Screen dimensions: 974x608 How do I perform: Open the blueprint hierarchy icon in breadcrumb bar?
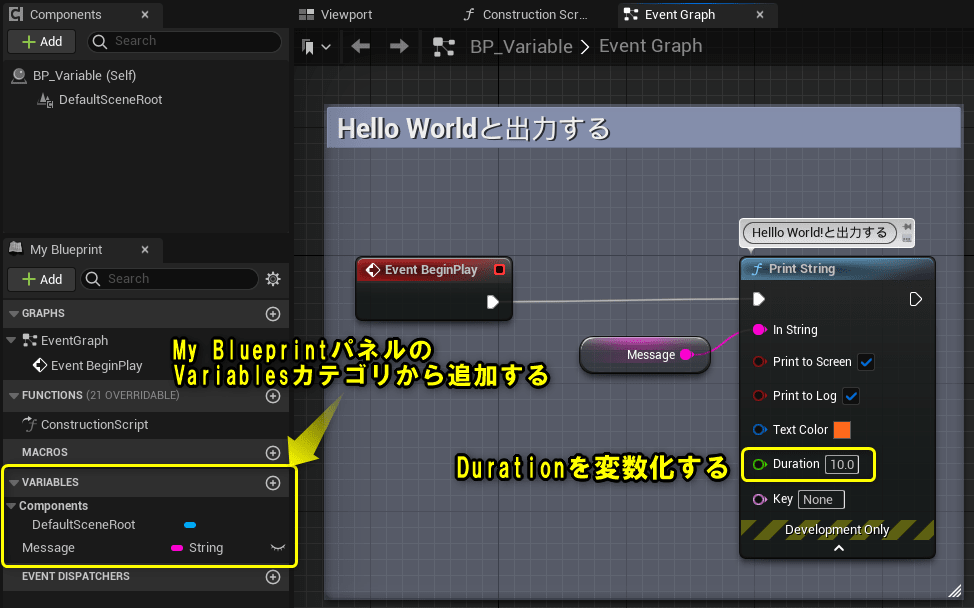click(444, 45)
